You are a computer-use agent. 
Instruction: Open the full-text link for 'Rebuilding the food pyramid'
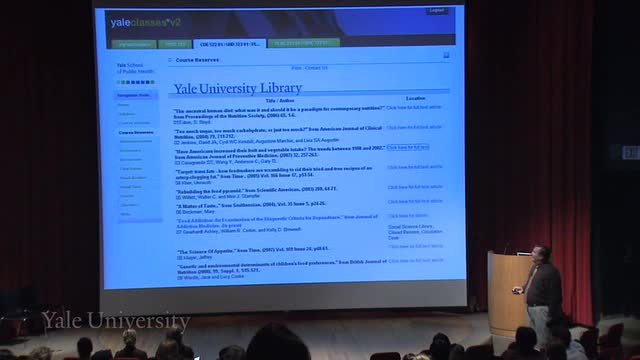(x=415, y=187)
